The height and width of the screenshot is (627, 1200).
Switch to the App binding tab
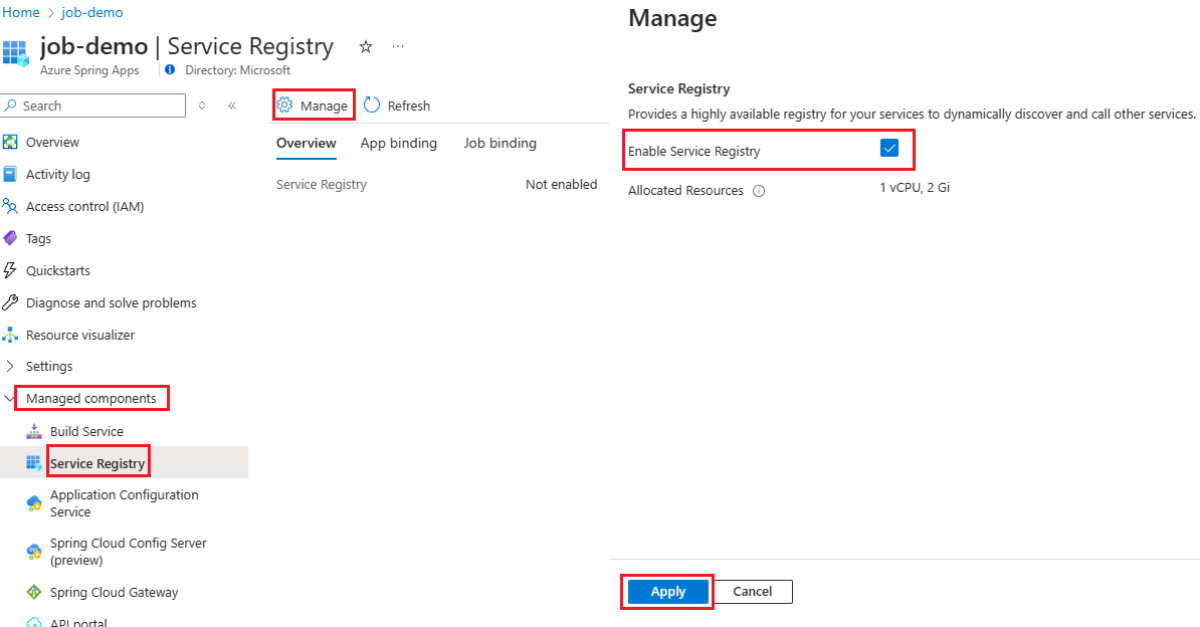pyautogui.click(x=399, y=143)
